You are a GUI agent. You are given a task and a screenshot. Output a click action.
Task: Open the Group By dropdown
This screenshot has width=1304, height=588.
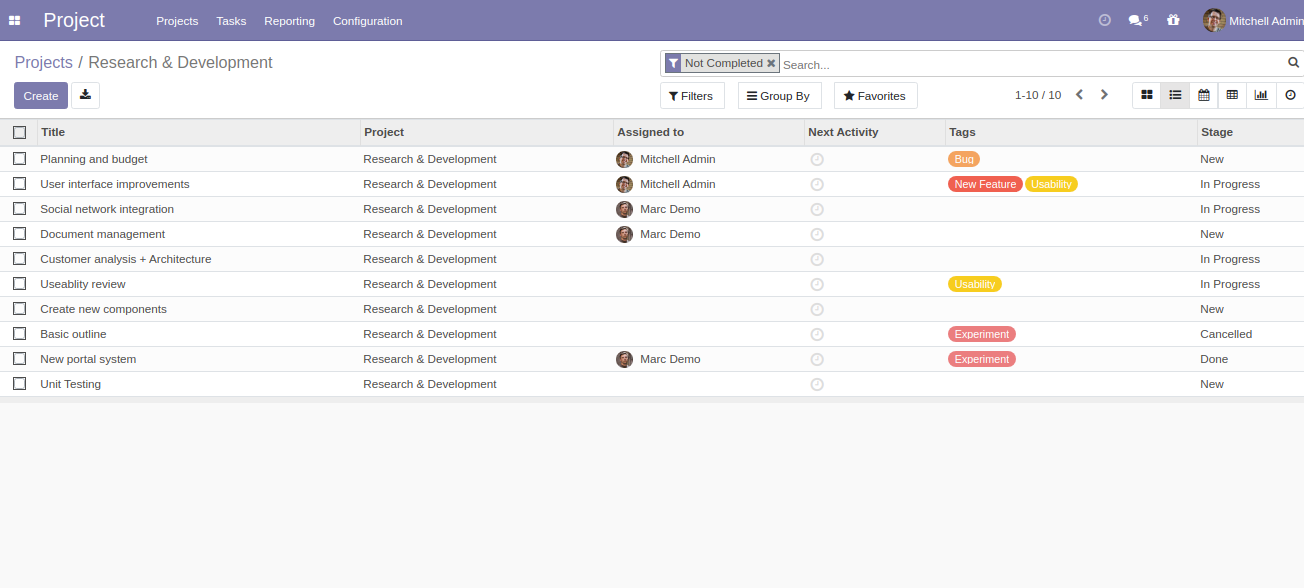coord(779,96)
